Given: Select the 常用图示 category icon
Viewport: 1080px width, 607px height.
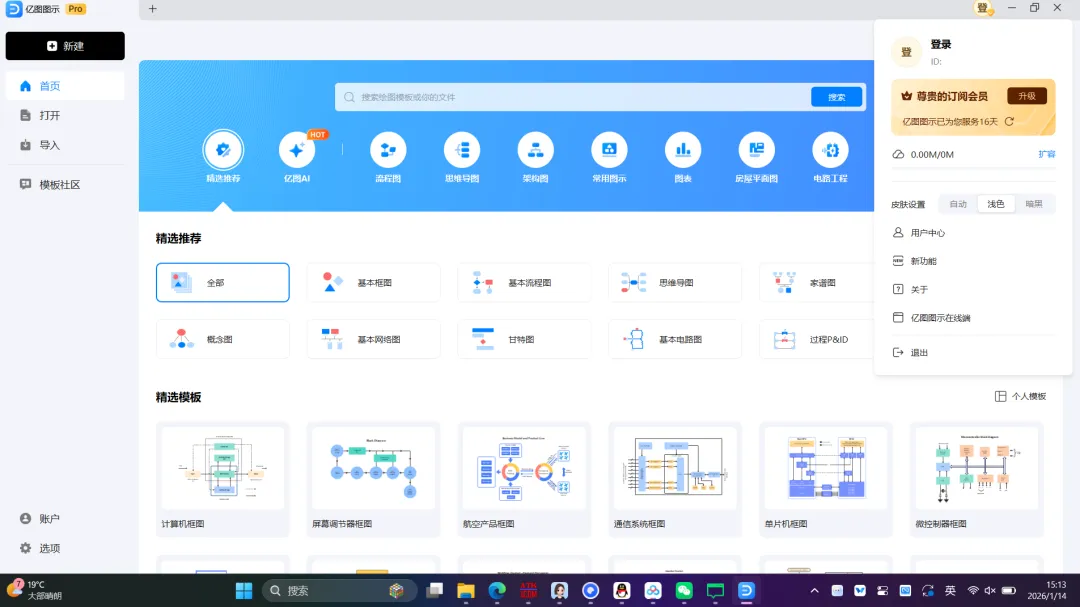Looking at the screenshot, I should pos(609,150).
